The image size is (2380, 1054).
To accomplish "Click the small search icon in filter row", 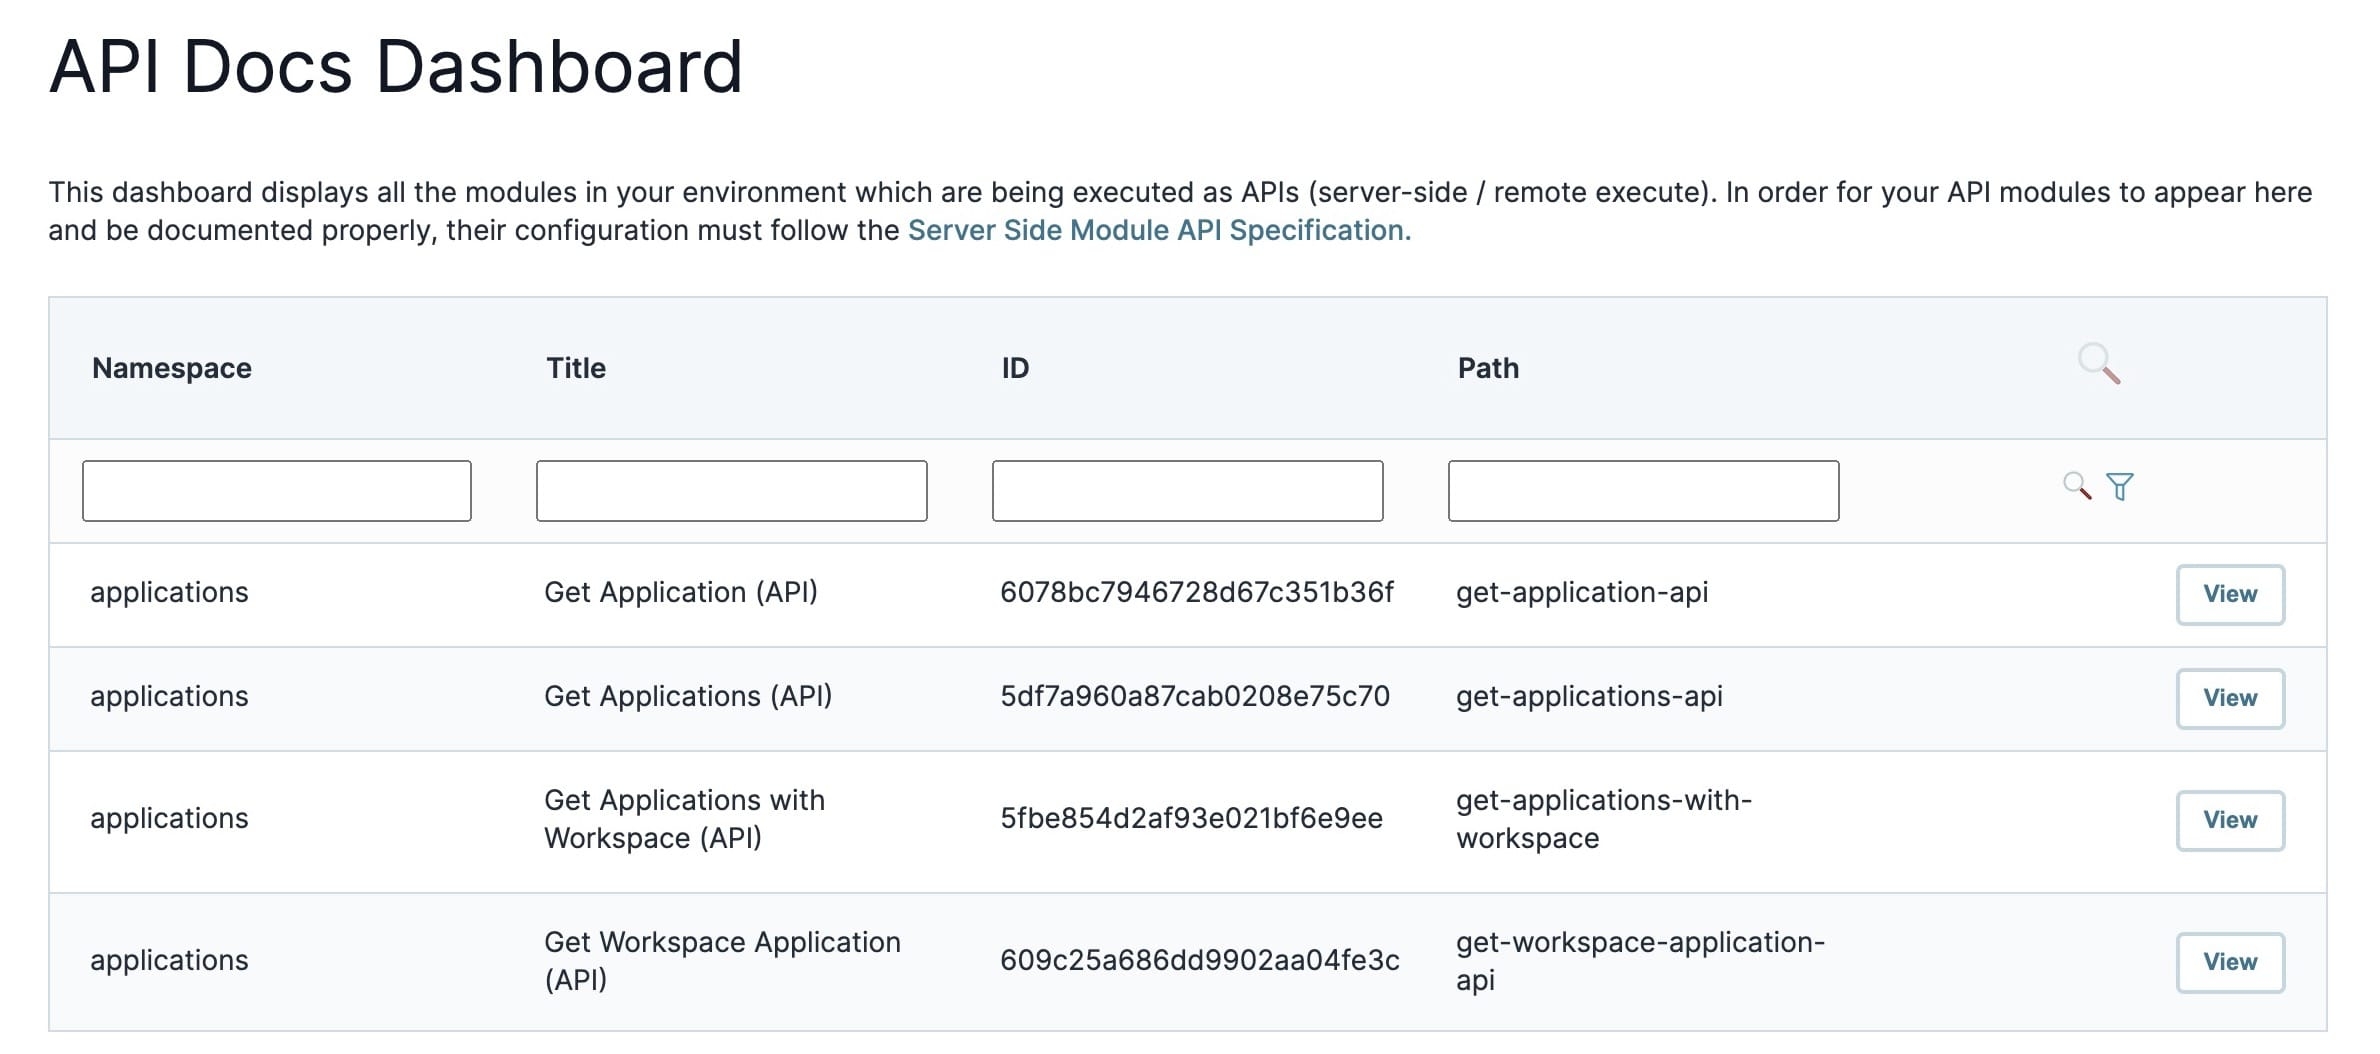I will pyautogui.click(x=2077, y=486).
